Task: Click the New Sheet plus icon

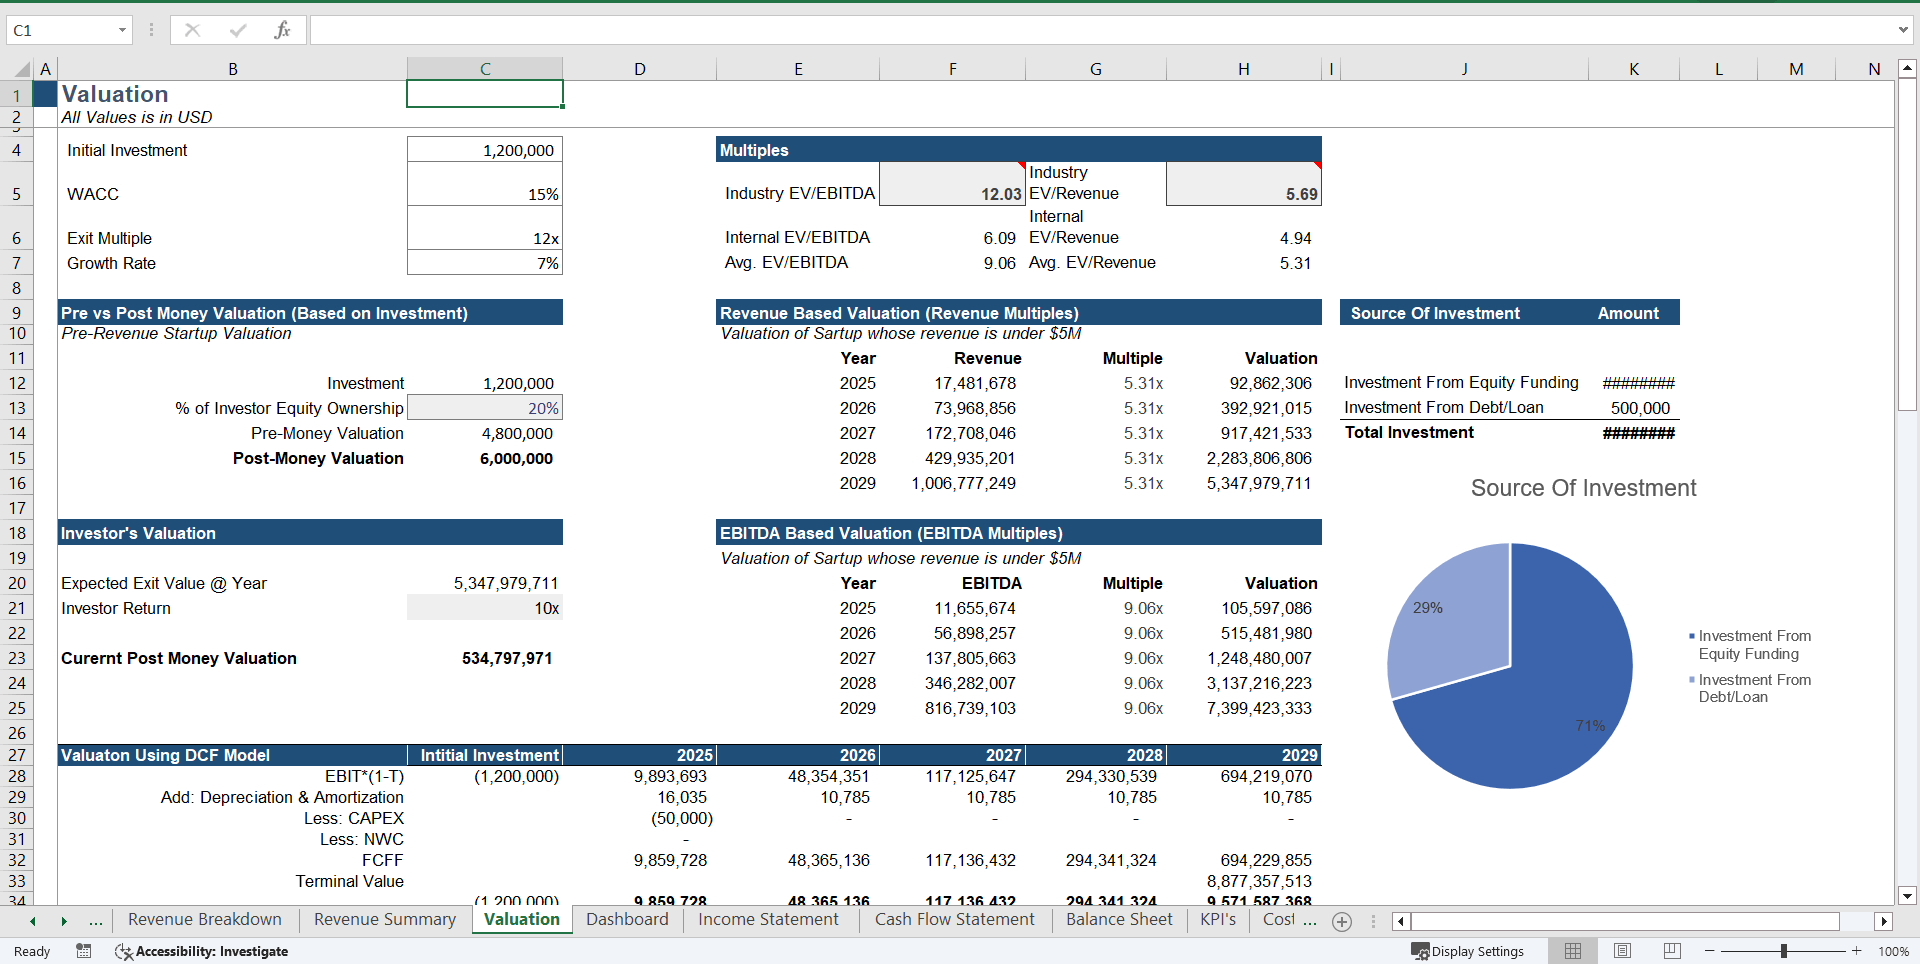Action: pos(1342,921)
